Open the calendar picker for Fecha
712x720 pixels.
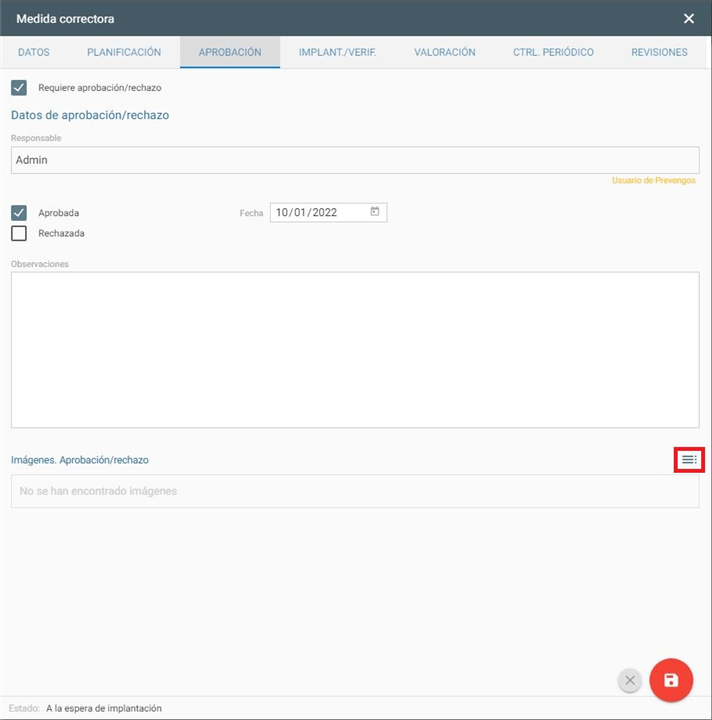point(375,212)
